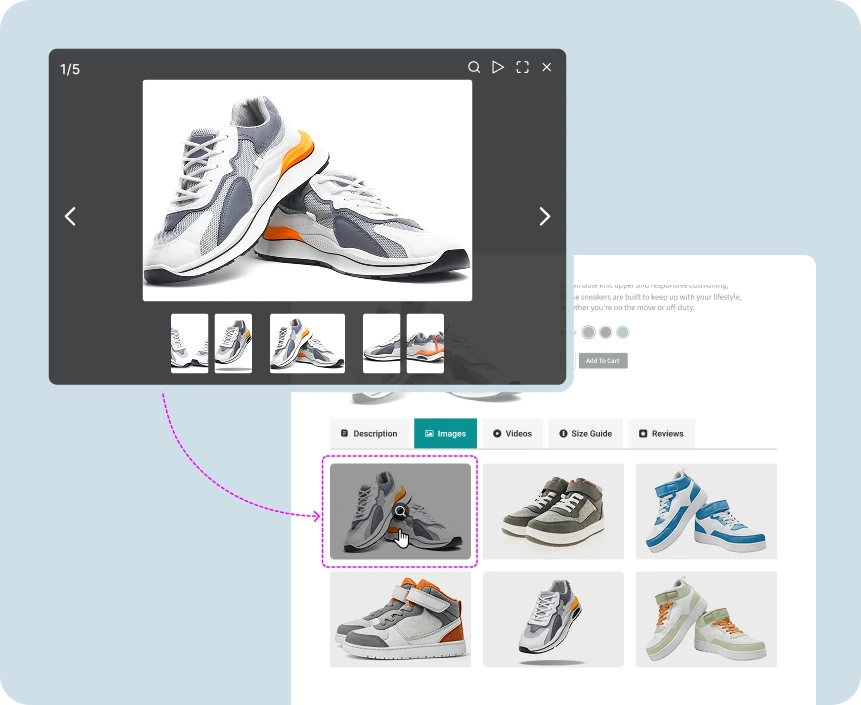
Task: Open the Videos tab
Action: [512, 433]
